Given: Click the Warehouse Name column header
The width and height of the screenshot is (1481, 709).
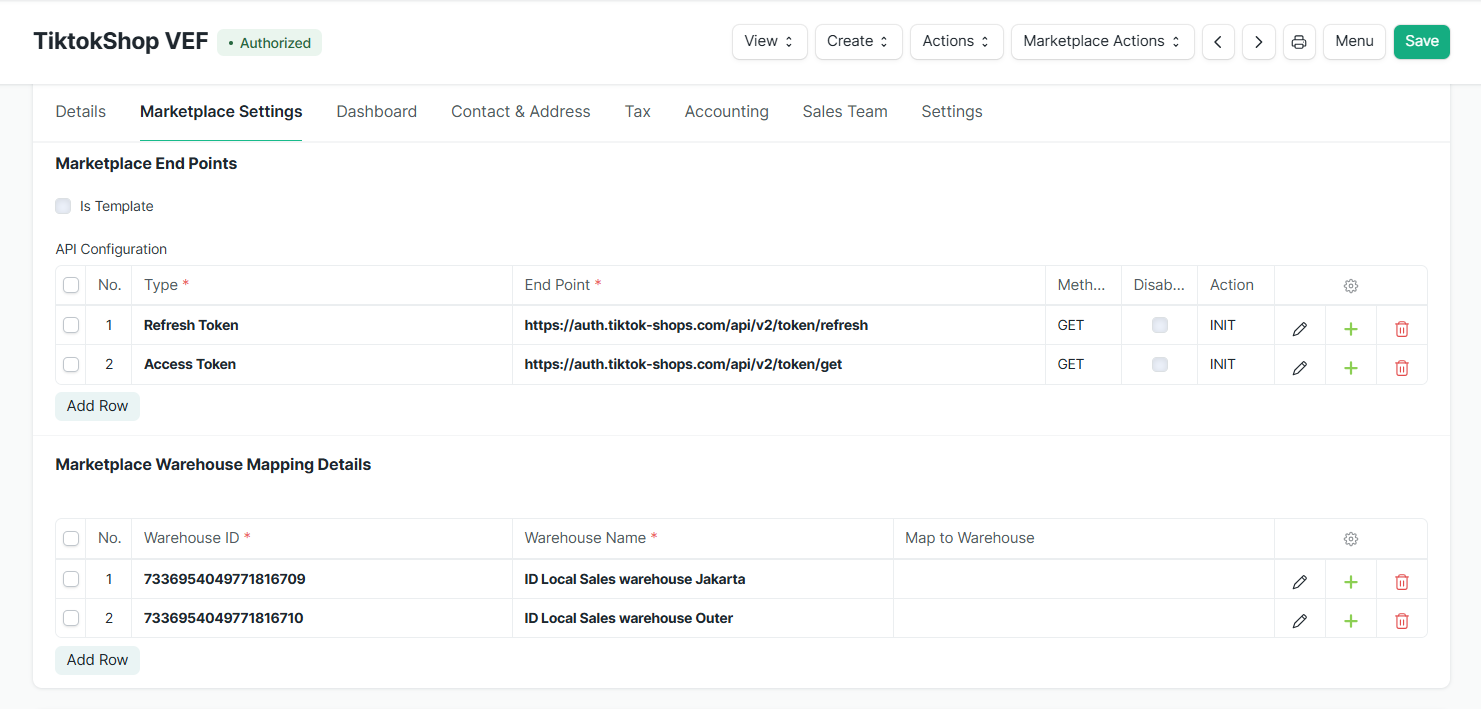Looking at the screenshot, I should click(x=703, y=538).
